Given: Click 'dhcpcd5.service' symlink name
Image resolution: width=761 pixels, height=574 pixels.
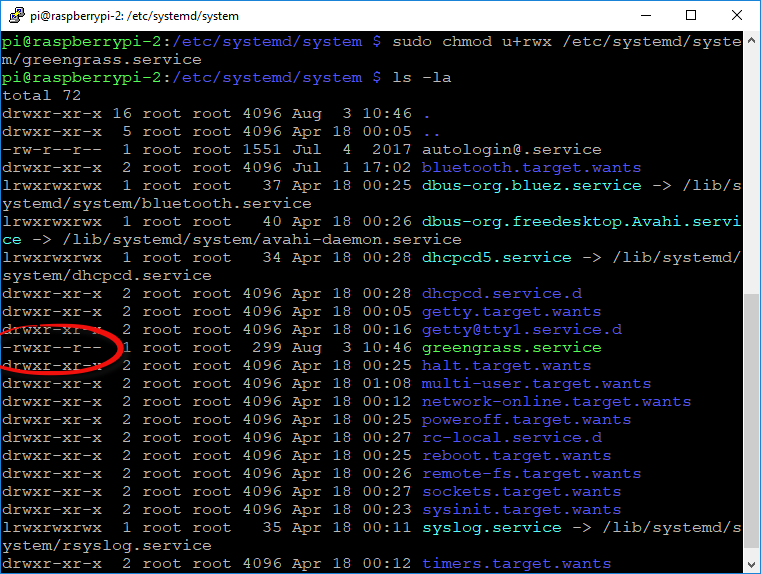Looking at the screenshot, I should [x=496, y=257].
